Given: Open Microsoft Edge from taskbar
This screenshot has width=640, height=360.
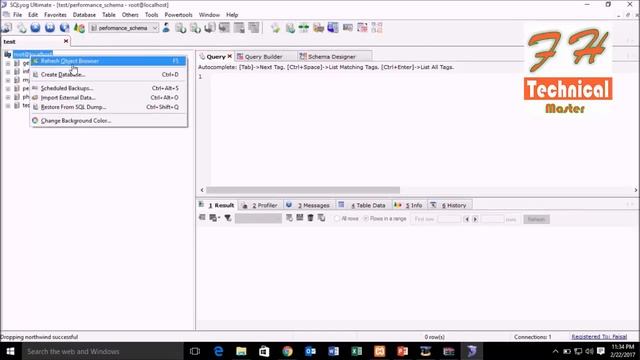Looking at the screenshot, I should (218, 351).
